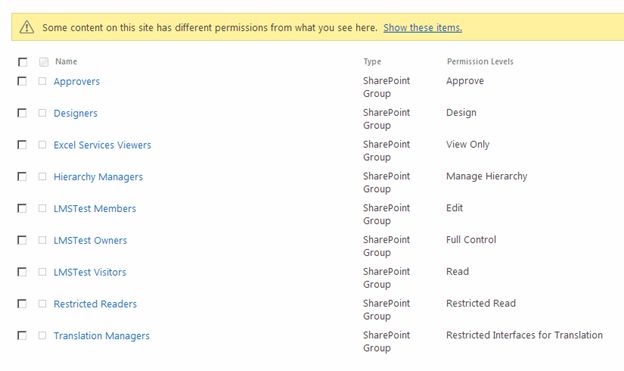Open the Show these items link

click(x=423, y=27)
